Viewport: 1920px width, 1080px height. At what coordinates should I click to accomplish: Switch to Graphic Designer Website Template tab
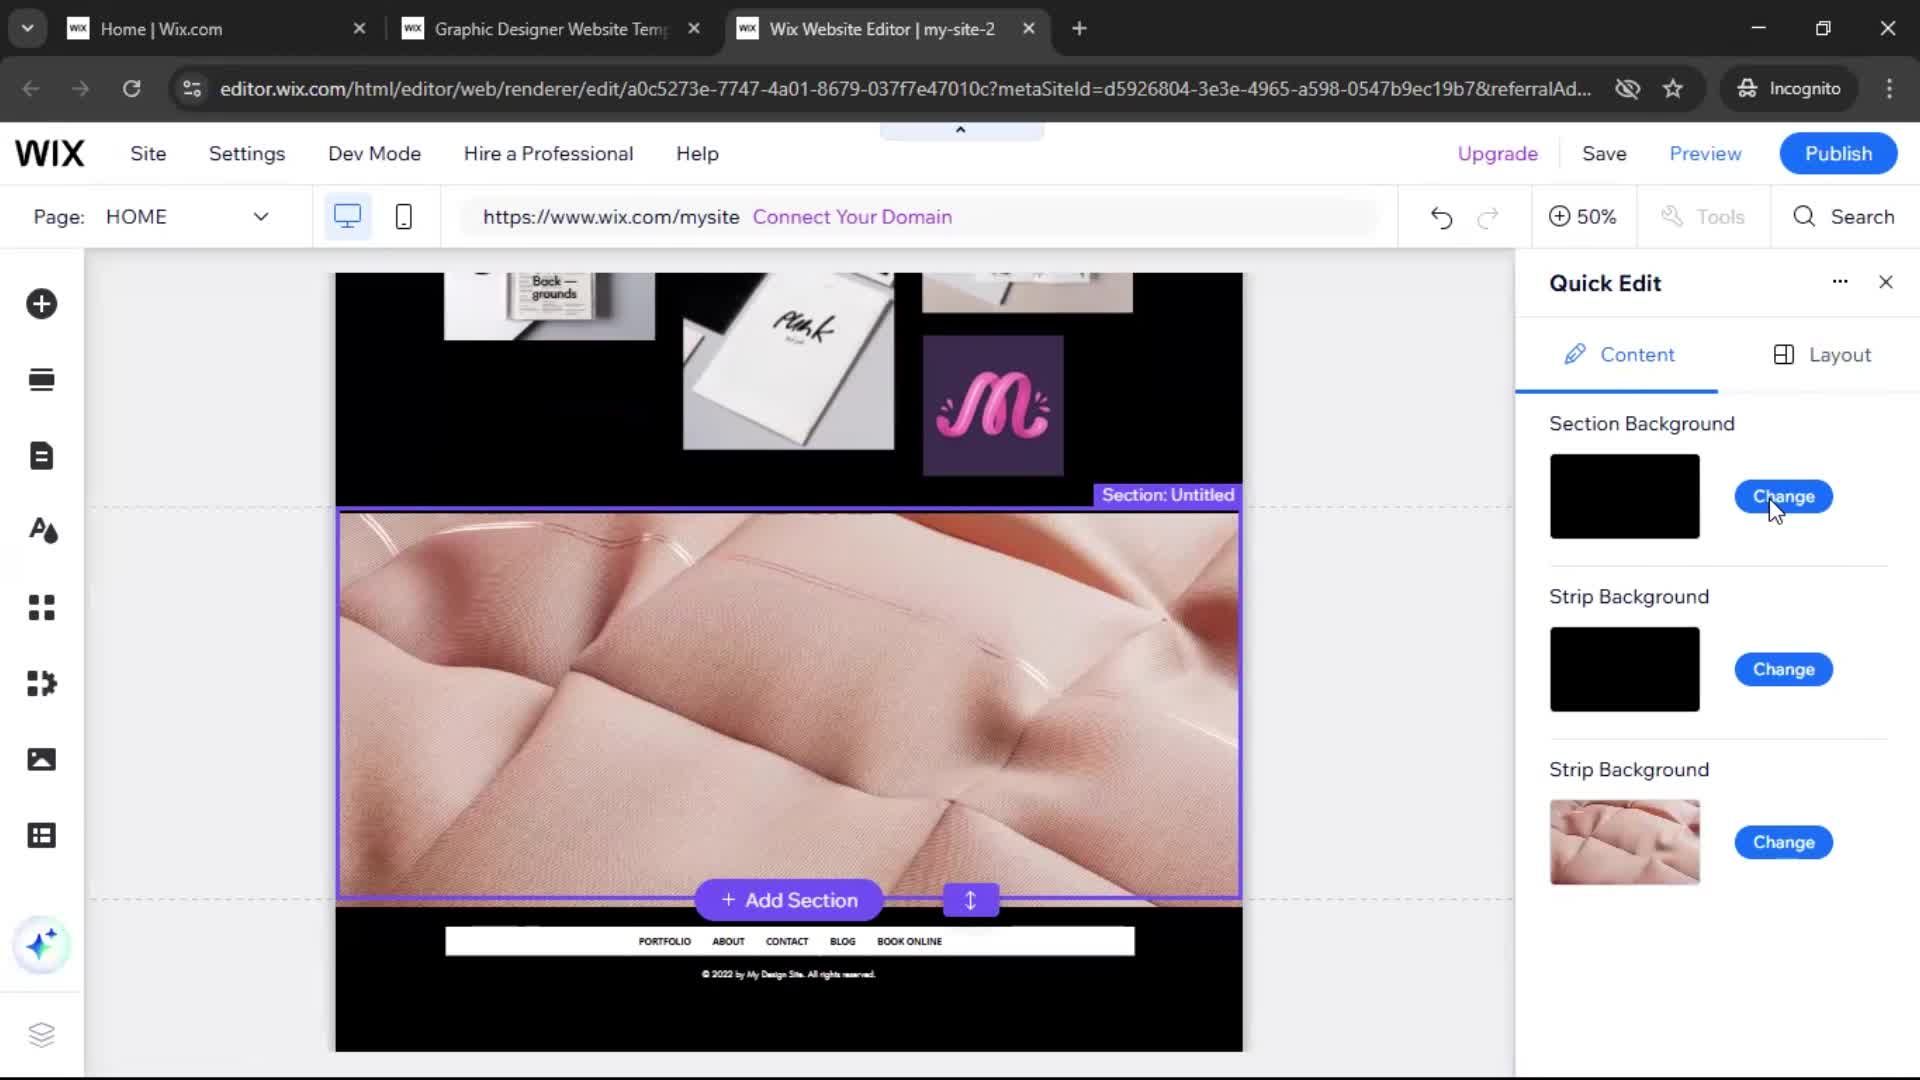point(550,29)
